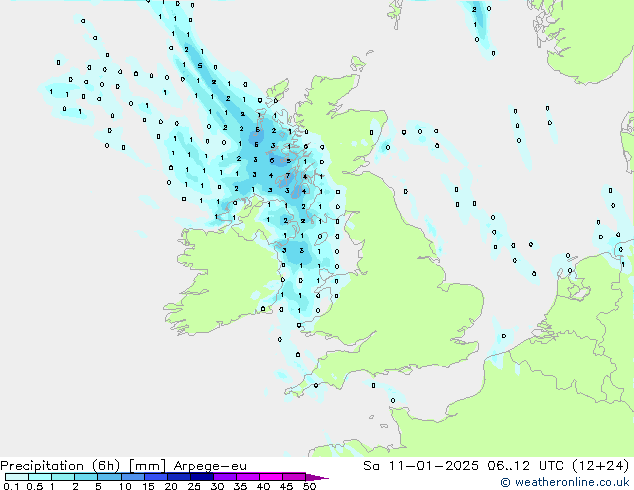Click the "[mm]" unit label
Image resolution: width=634 pixels, height=490 pixels.
click(x=148, y=466)
